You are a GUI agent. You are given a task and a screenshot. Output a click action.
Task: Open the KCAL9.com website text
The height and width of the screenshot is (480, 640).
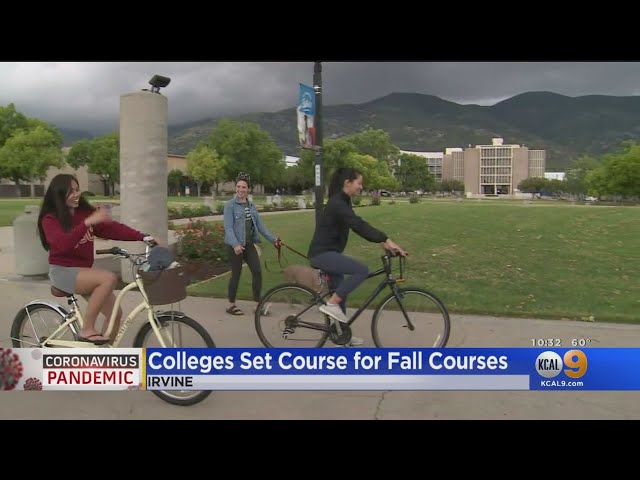point(562,384)
